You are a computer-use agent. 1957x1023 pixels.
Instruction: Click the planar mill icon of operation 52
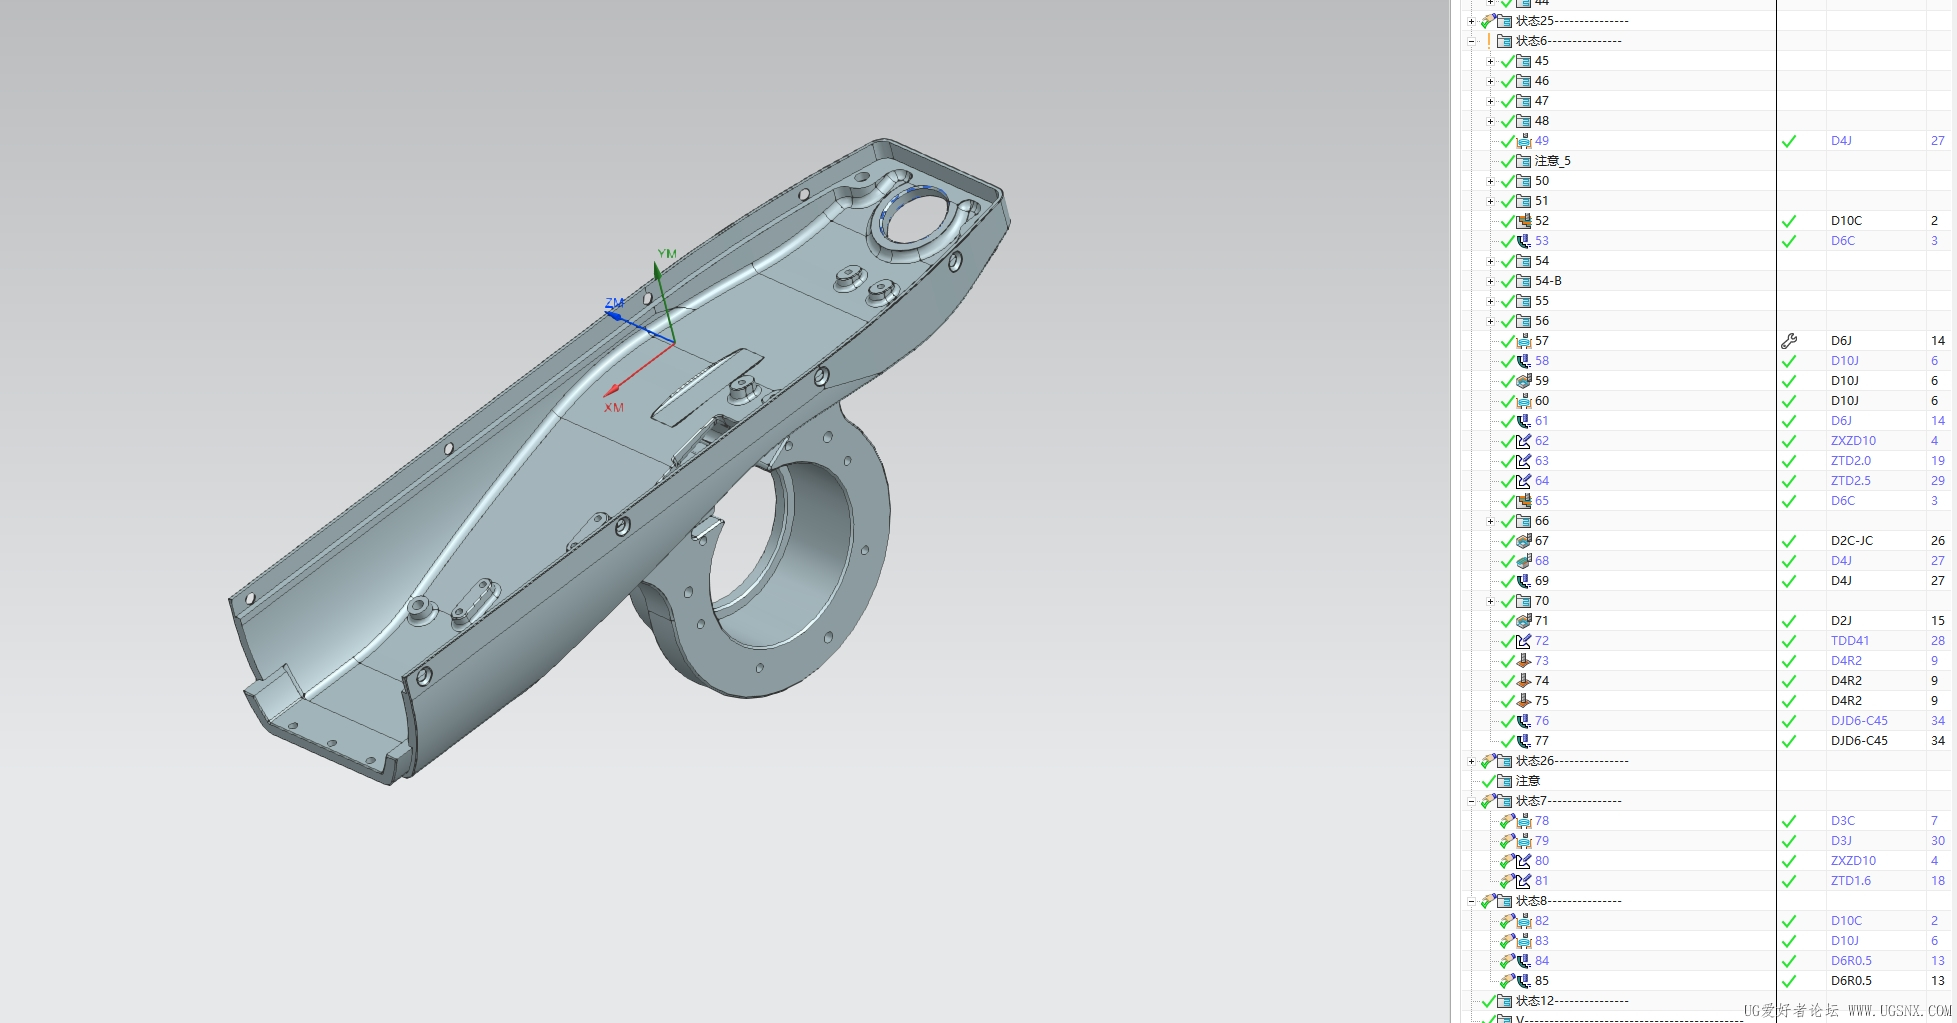(x=1523, y=221)
